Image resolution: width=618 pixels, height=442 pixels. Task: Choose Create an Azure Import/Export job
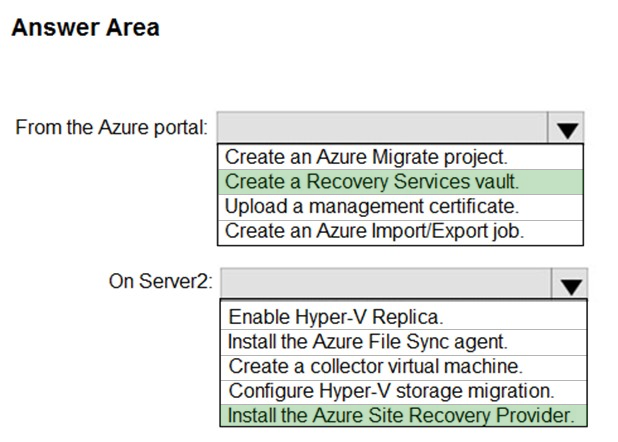400,232
